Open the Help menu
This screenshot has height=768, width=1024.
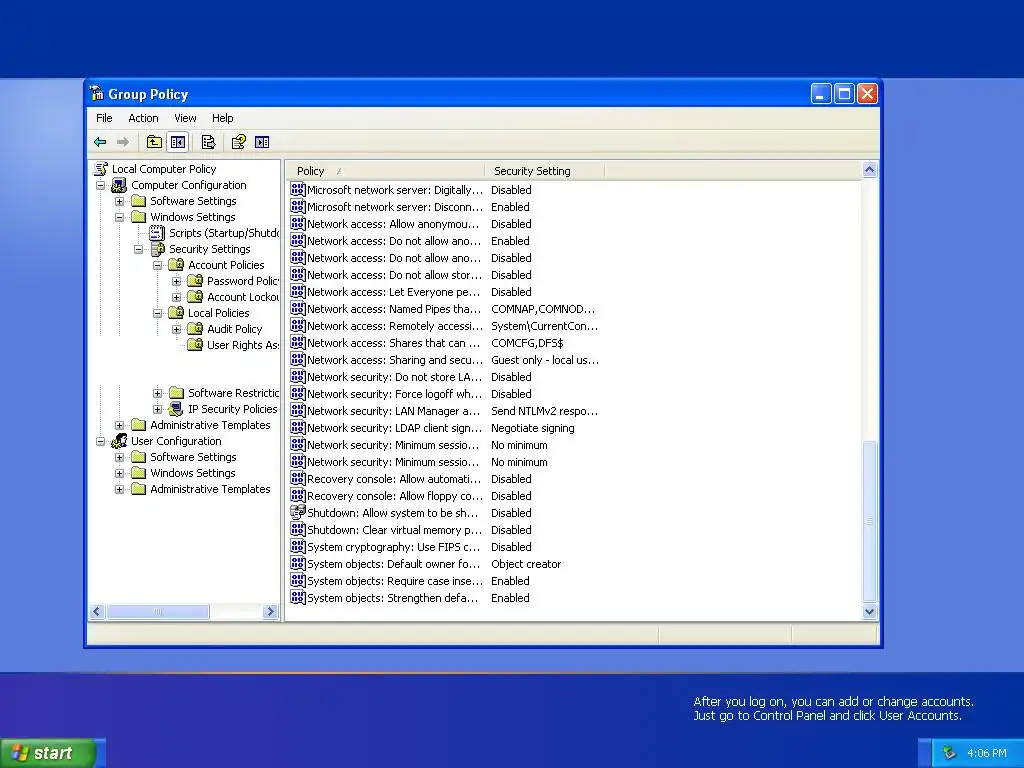coord(222,118)
